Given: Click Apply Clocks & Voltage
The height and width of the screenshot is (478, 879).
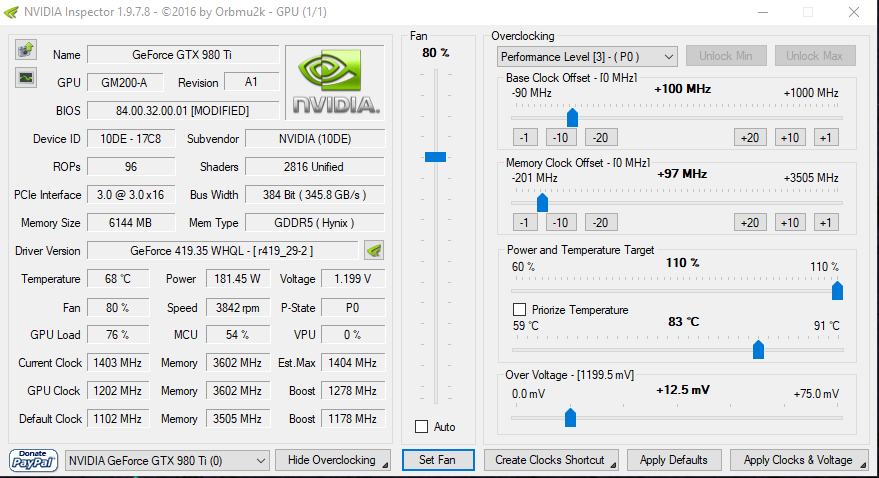Looking at the screenshot, I should pos(799,460).
